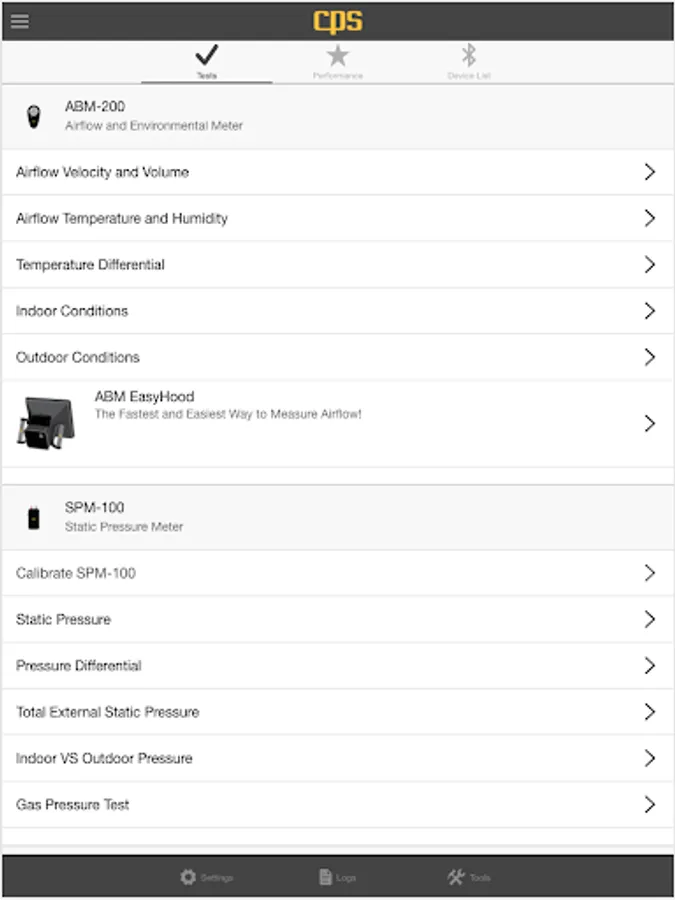Open Airflow Temperature and Humidity test
Screen dimensions: 675x900
[x=338, y=218]
